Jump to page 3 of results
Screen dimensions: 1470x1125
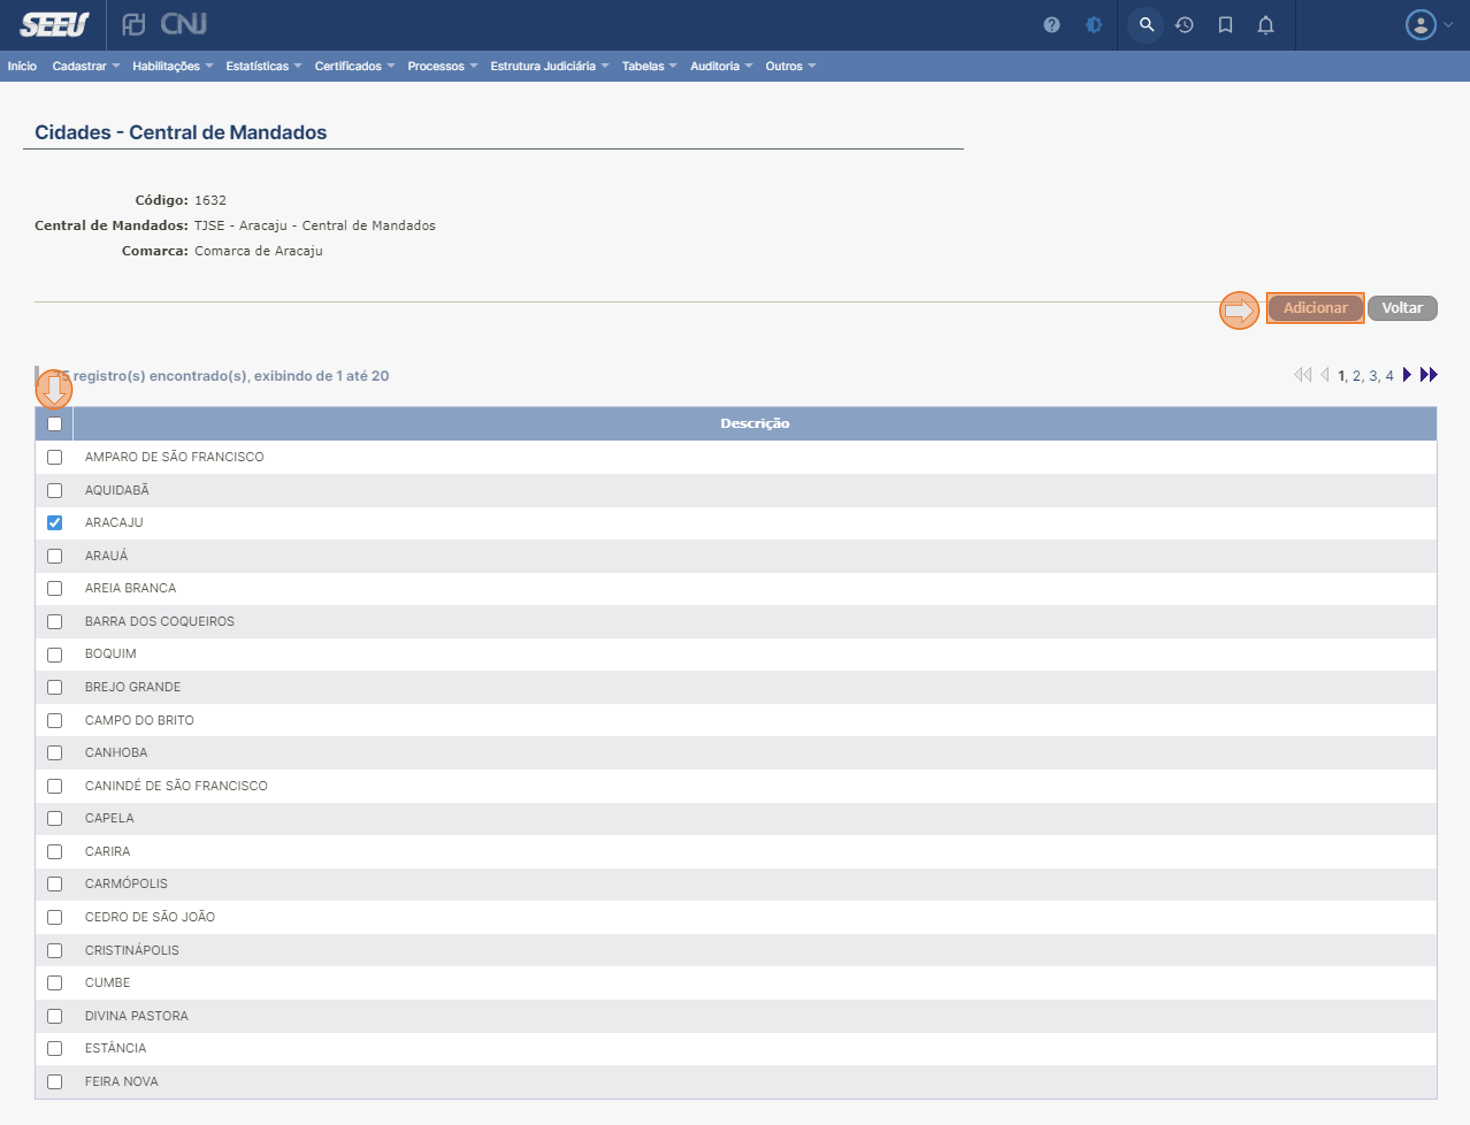[x=1373, y=376]
